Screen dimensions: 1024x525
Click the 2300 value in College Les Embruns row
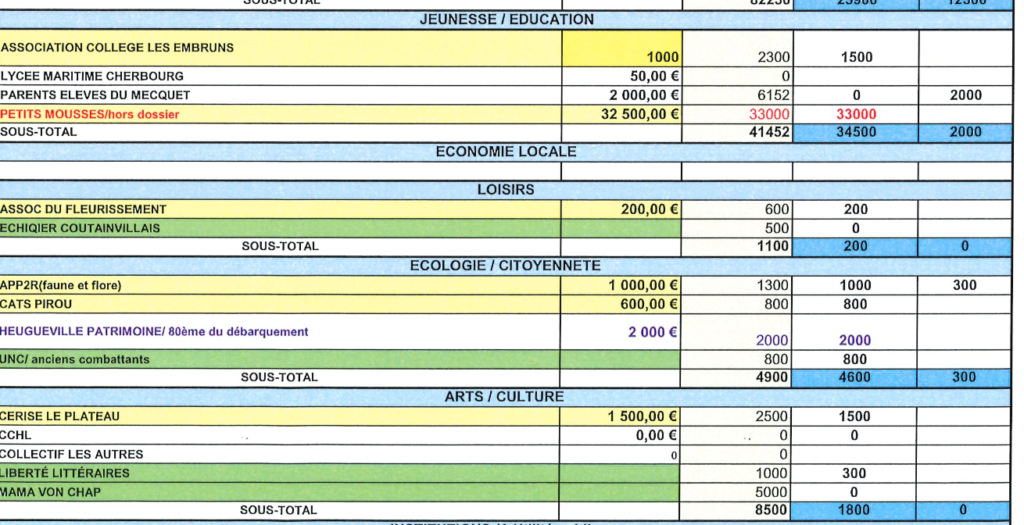point(774,57)
